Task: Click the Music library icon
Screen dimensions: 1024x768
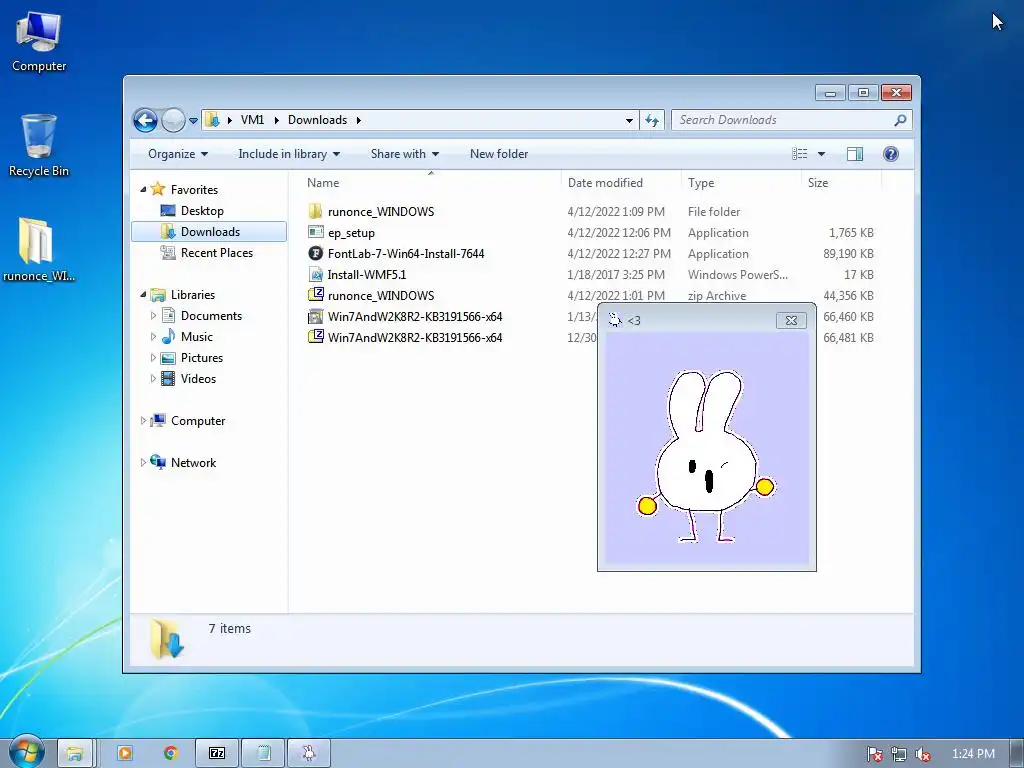Action: (168, 336)
